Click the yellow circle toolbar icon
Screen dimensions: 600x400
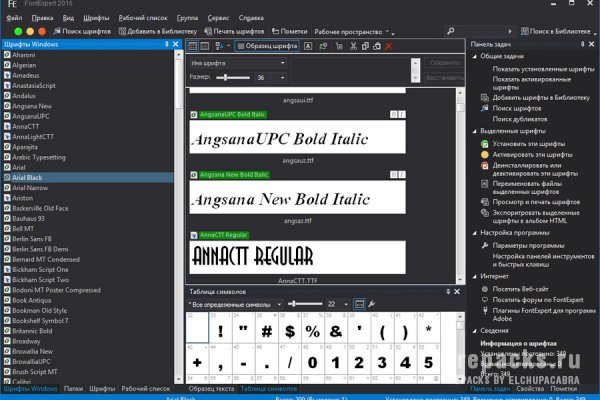(x=30, y=31)
